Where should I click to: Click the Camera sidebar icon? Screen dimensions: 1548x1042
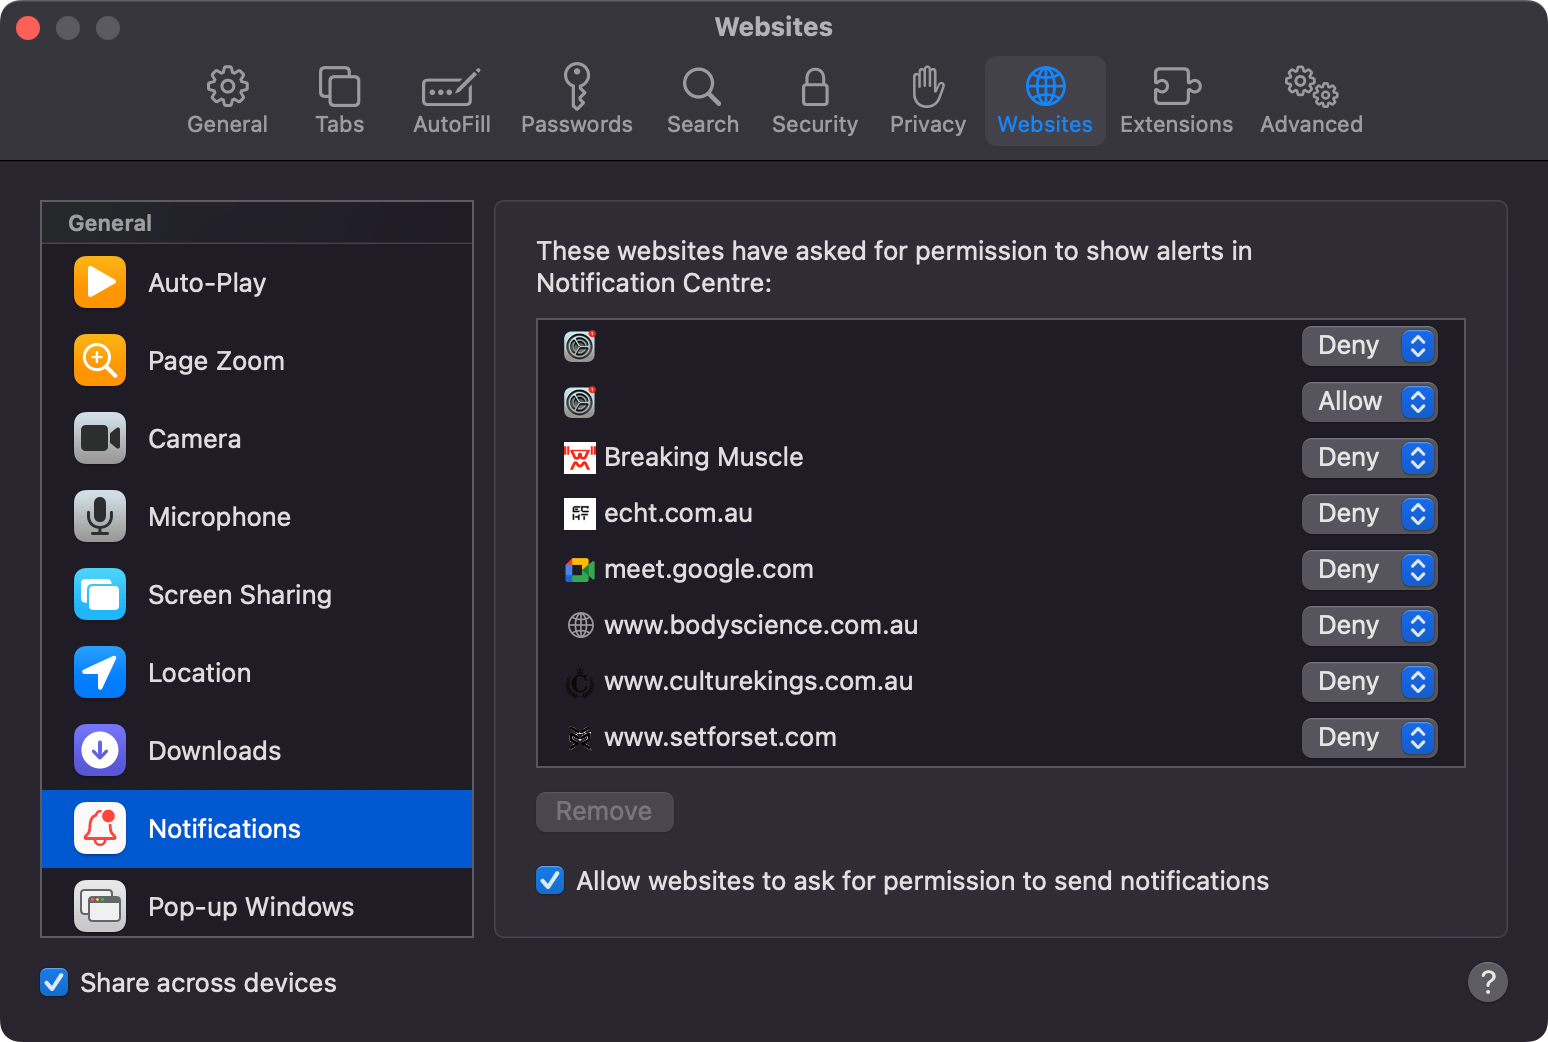click(x=100, y=438)
